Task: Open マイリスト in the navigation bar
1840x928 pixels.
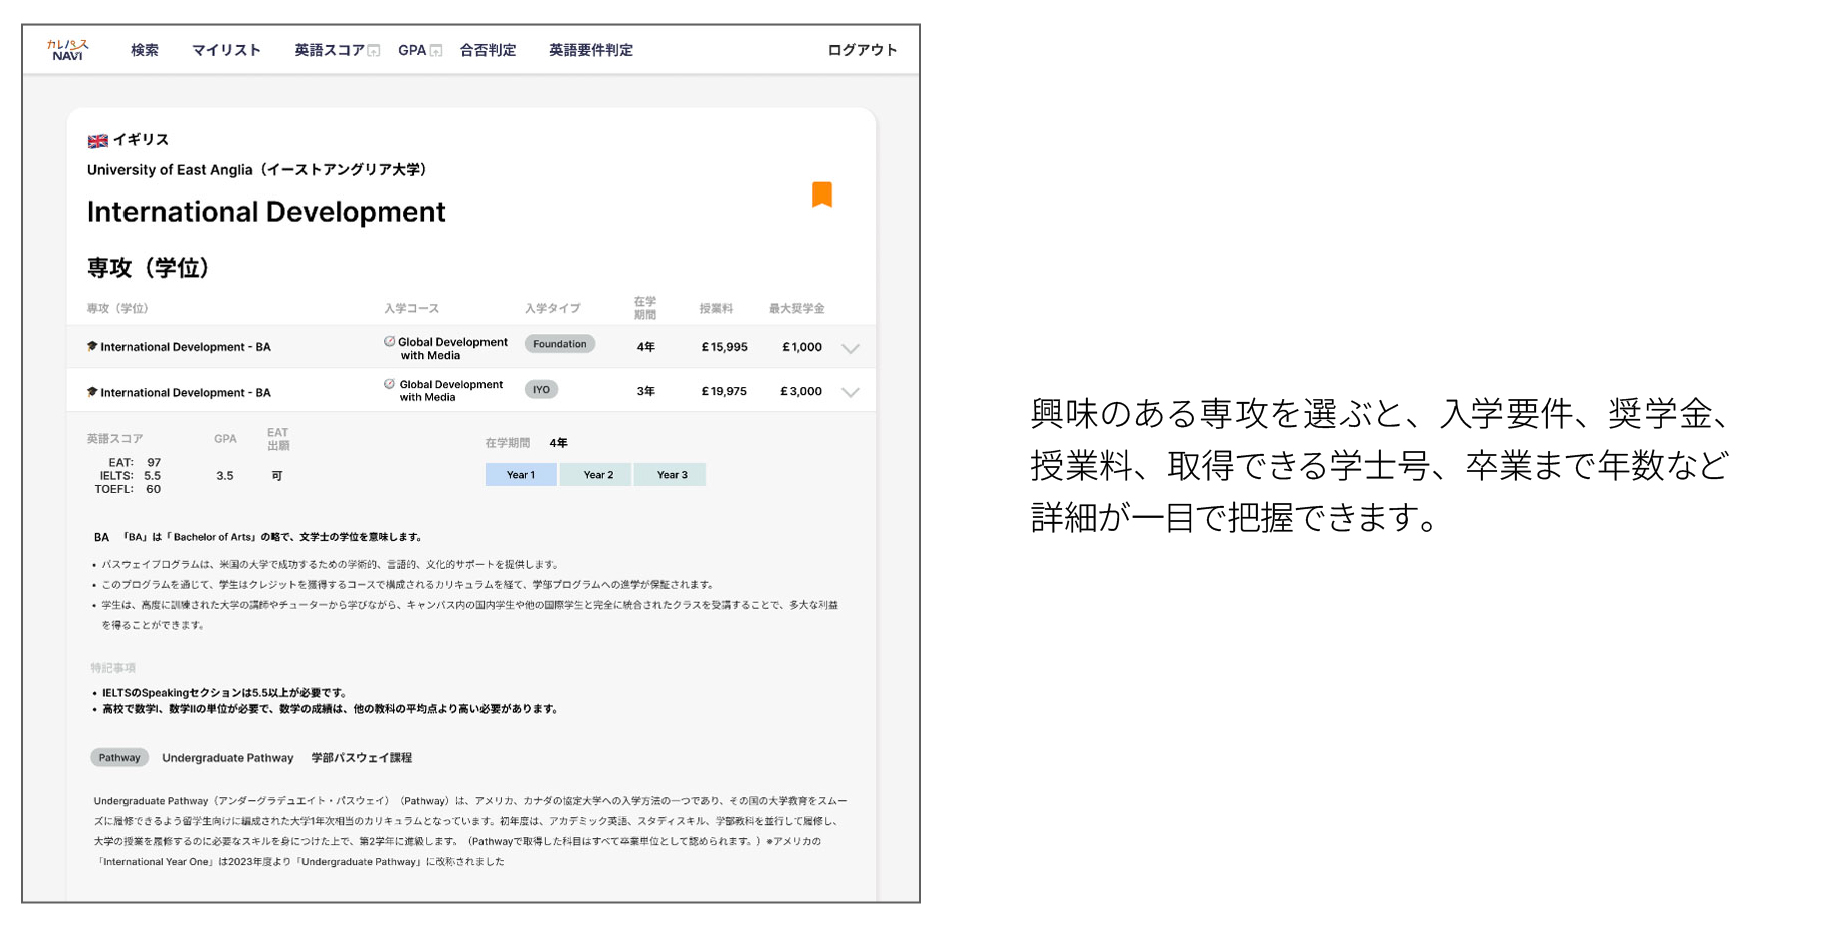Action: 226,50
